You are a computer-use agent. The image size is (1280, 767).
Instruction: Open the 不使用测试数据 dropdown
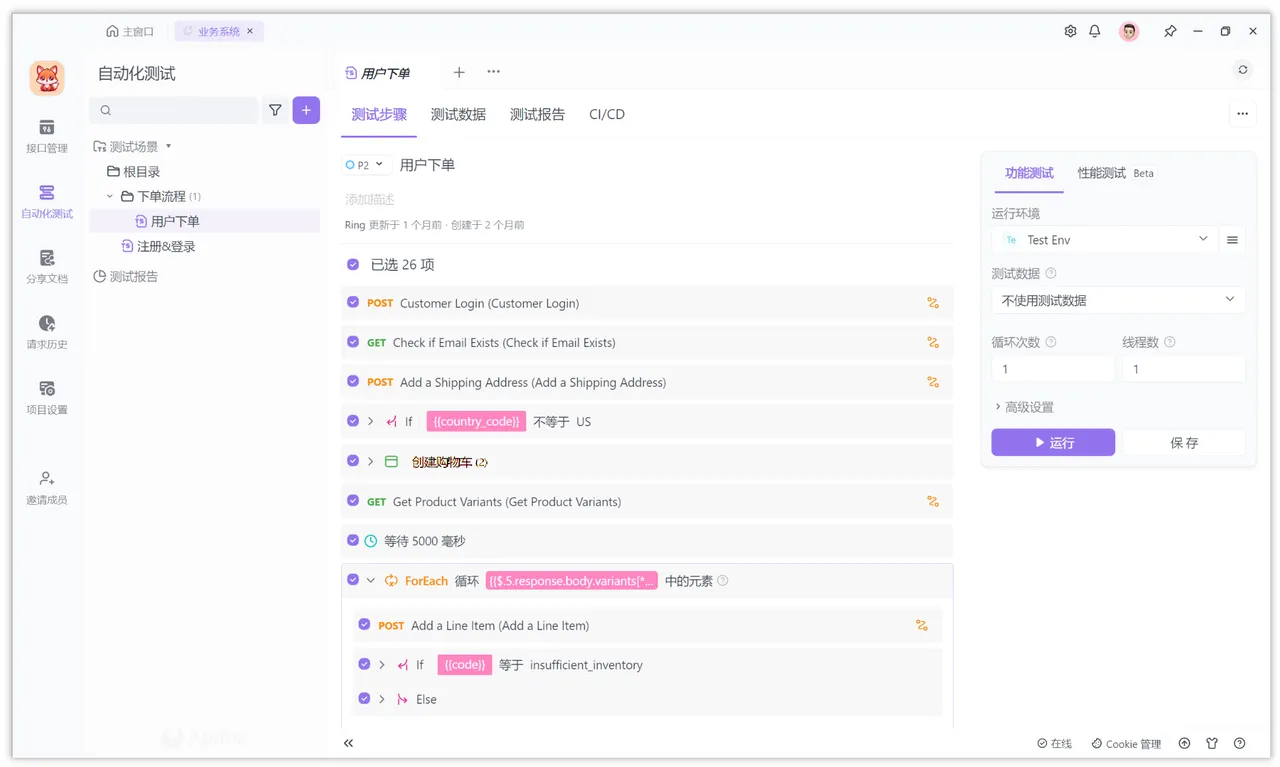pyautogui.click(x=1118, y=300)
